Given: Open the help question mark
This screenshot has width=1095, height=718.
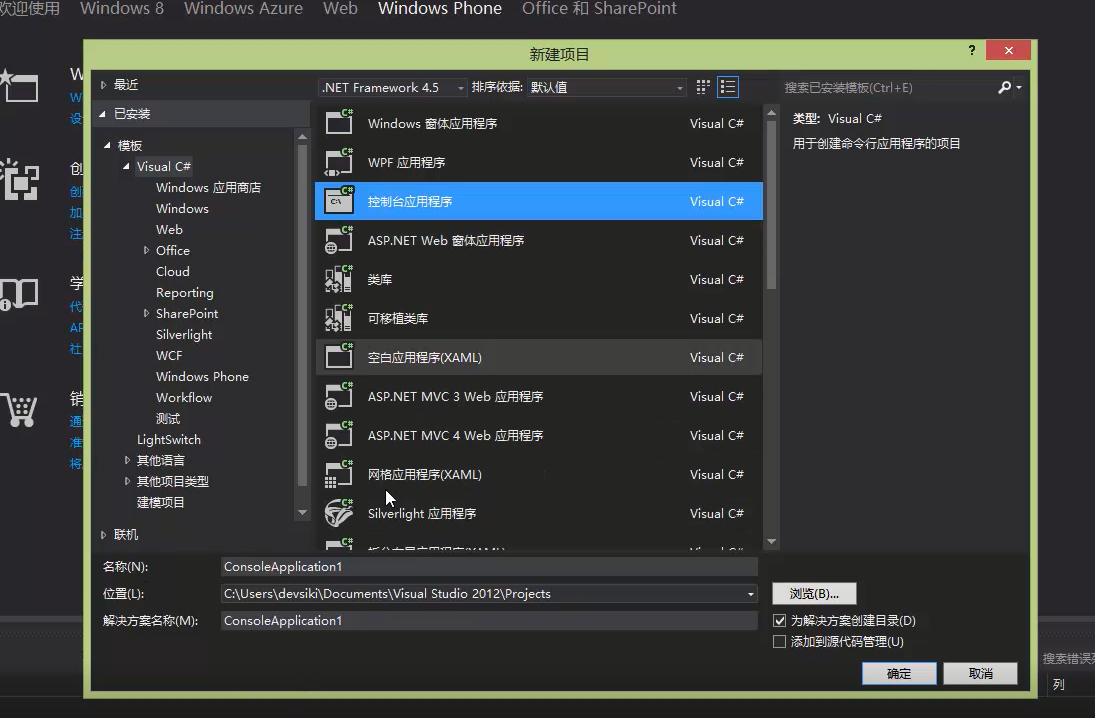Looking at the screenshot, I should click(x=971, y=50).
